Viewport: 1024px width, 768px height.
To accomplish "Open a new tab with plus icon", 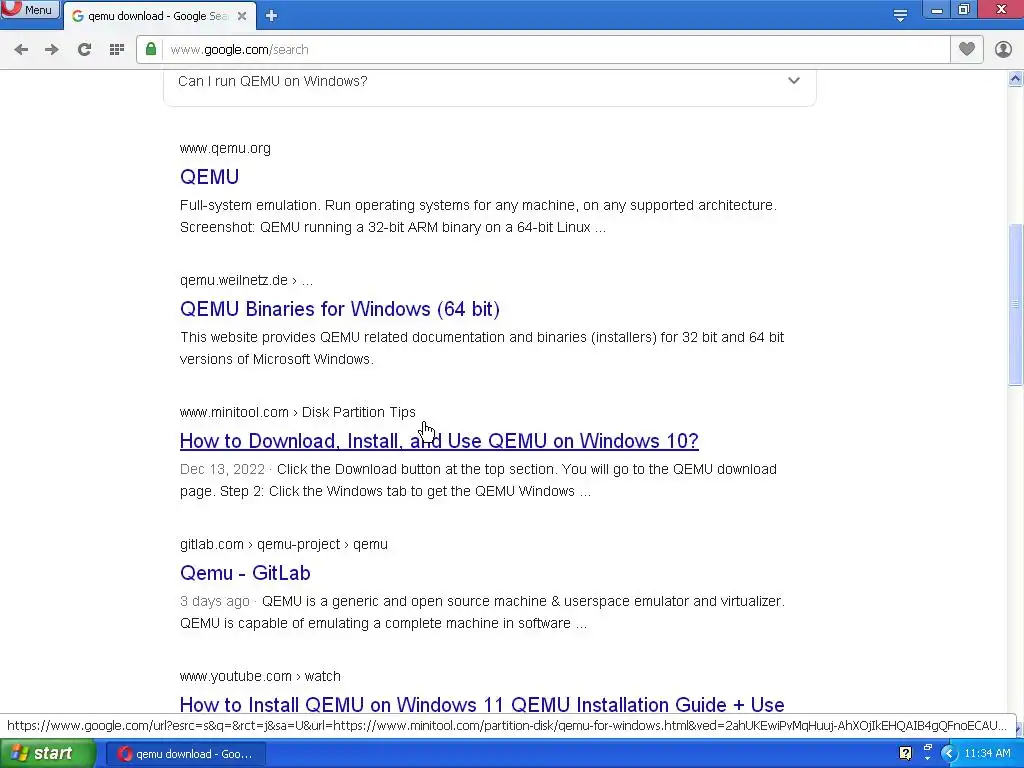I will click(271, 16).
